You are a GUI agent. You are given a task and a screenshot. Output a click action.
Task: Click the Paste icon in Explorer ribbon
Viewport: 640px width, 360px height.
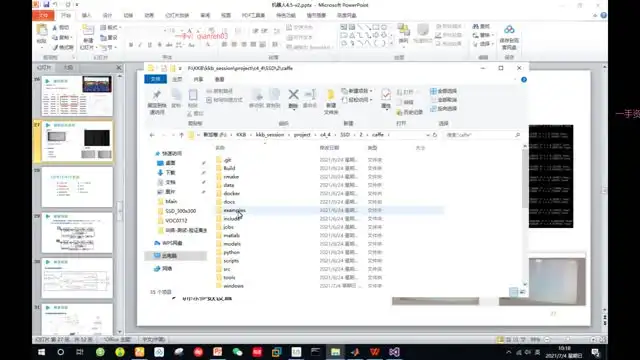(193, 95)
